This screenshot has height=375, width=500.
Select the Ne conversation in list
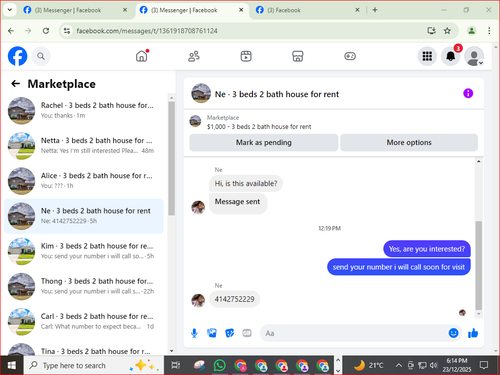[x=84, y=216]
